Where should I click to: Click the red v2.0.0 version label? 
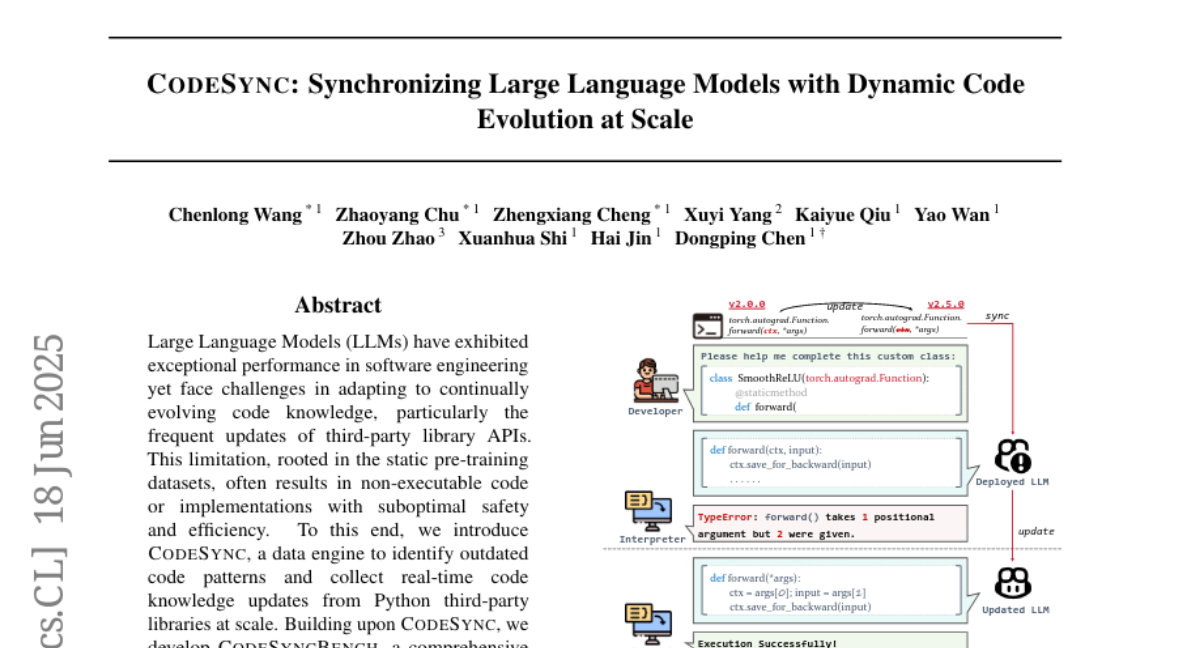(746, 304)
